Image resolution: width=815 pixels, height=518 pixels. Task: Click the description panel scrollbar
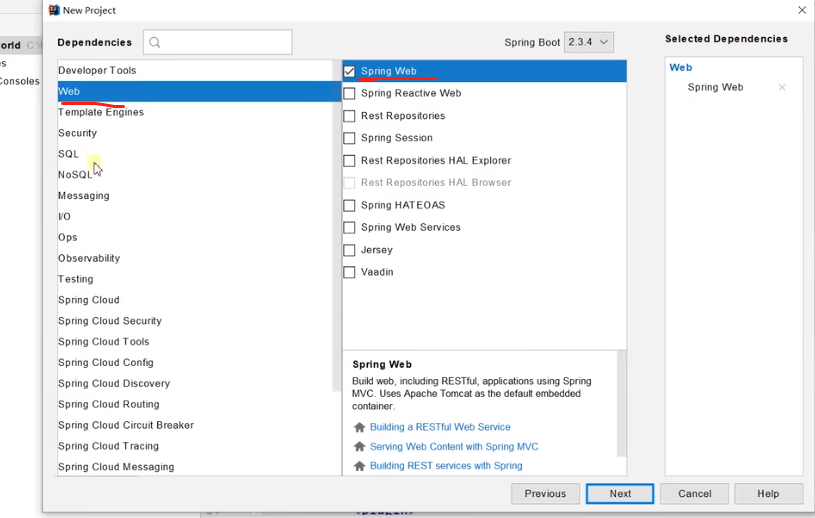pyautogui.click(x=621, y=404)
